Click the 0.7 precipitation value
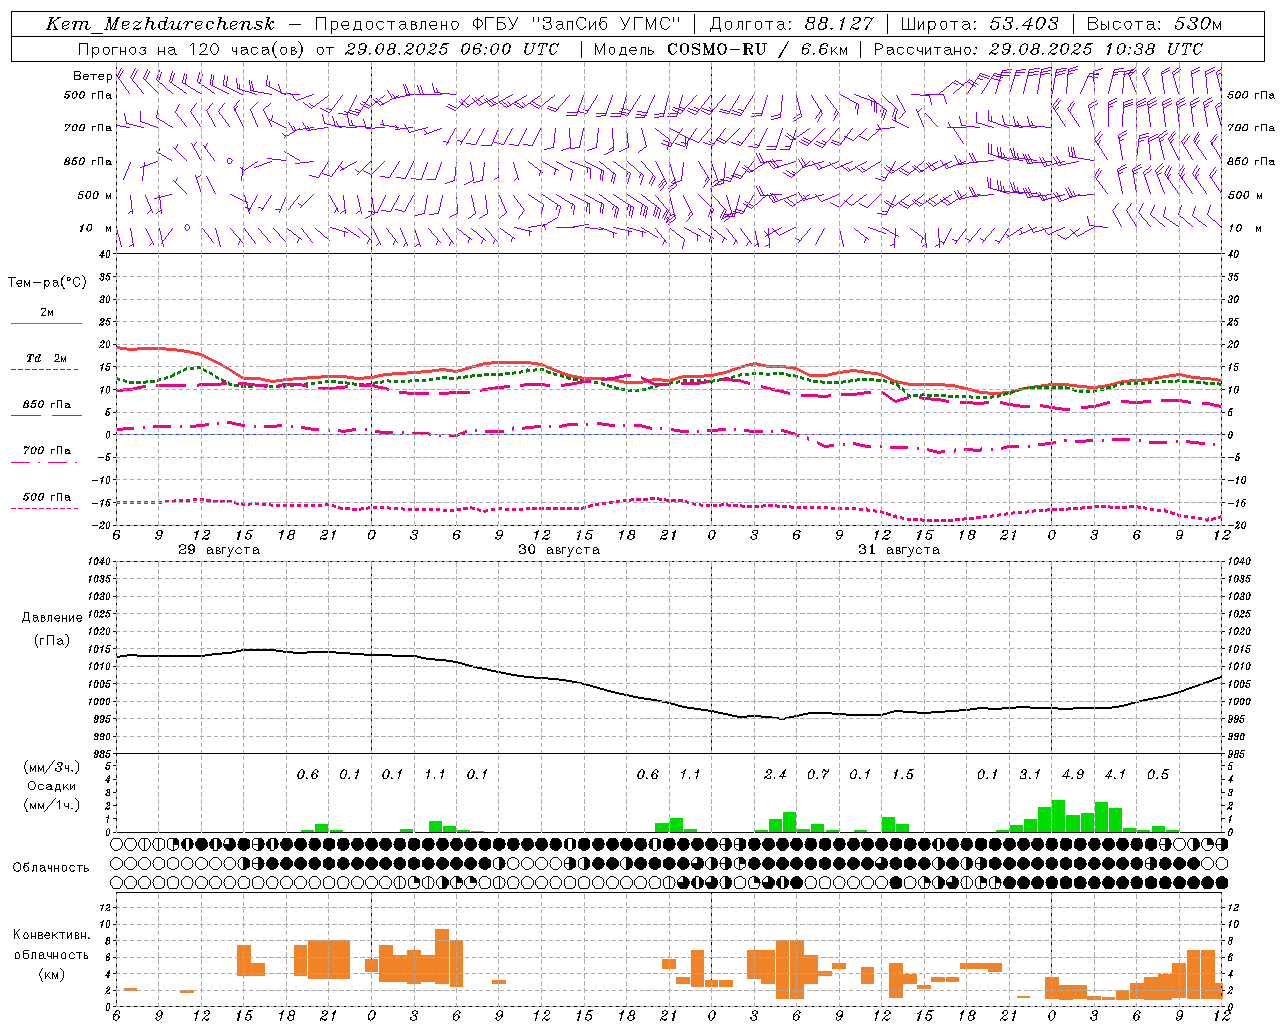Image resolution: width=1280 pixels, height=1024 pixels. click(x=818, y=774)
